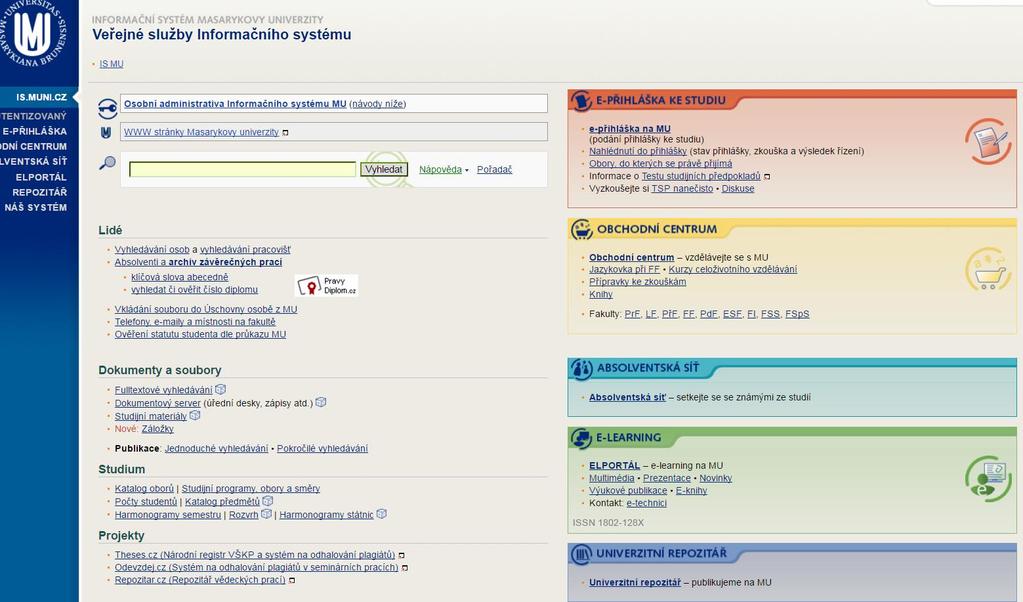Click the cube icon after Studijní materiály

[194, 415]
